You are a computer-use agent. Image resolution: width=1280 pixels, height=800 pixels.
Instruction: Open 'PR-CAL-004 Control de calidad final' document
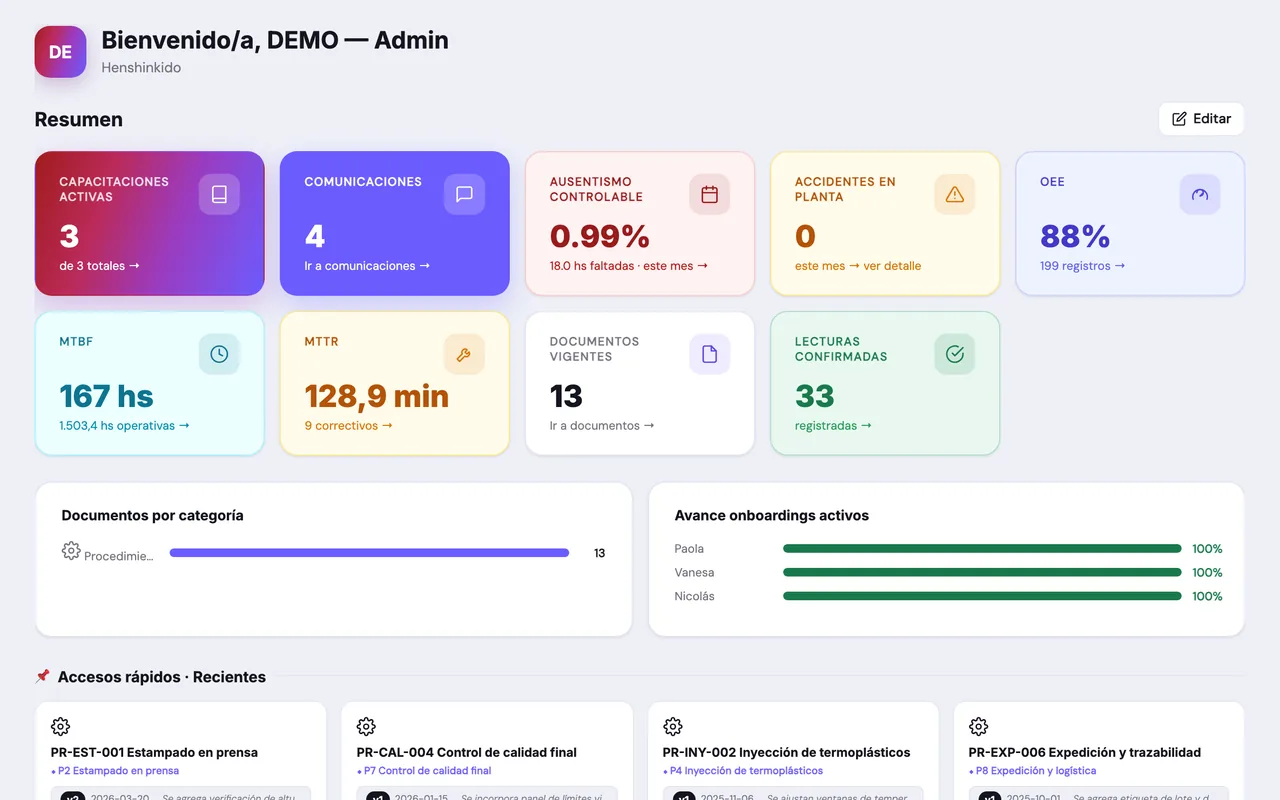point(467,752)
